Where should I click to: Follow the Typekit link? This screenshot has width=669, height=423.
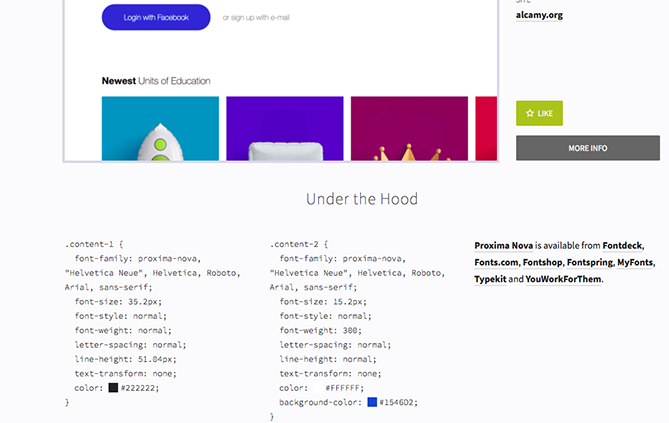pyautogui.click(x=490, y=279)
